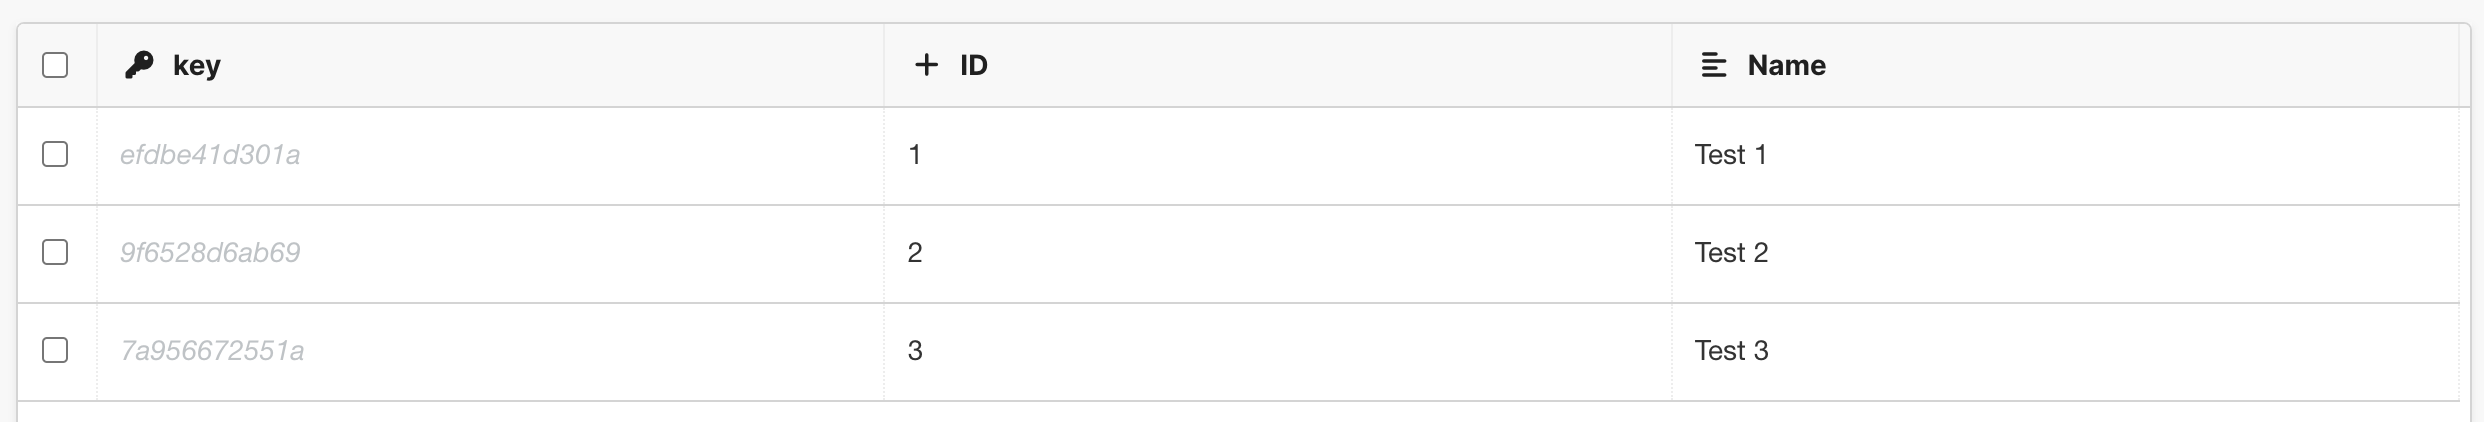Select key cell efdbe41d301a
Viewport: 2484px width, 422px height.
pyautogui.click(x=210, y=155)
